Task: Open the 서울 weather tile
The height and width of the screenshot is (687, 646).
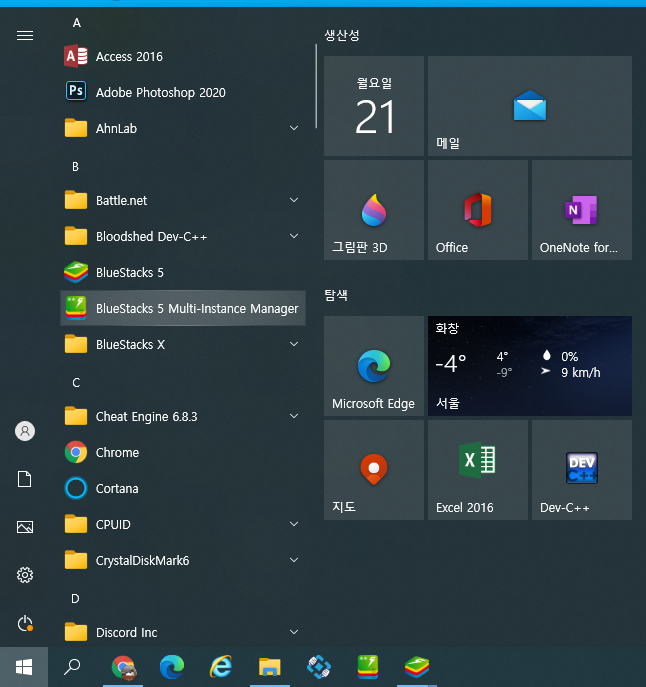Action: (x=530, y=366)
